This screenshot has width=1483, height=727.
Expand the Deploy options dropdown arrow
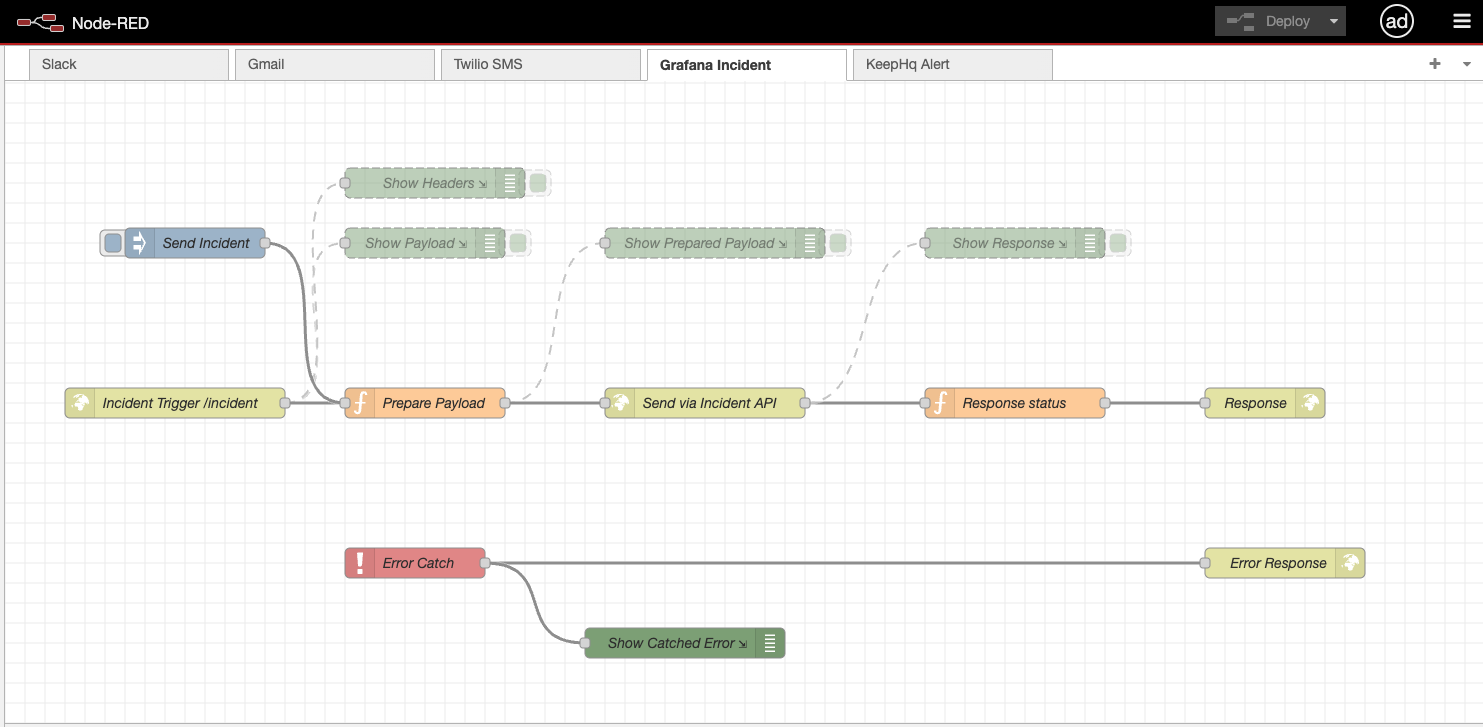(x=1333, y=21)
